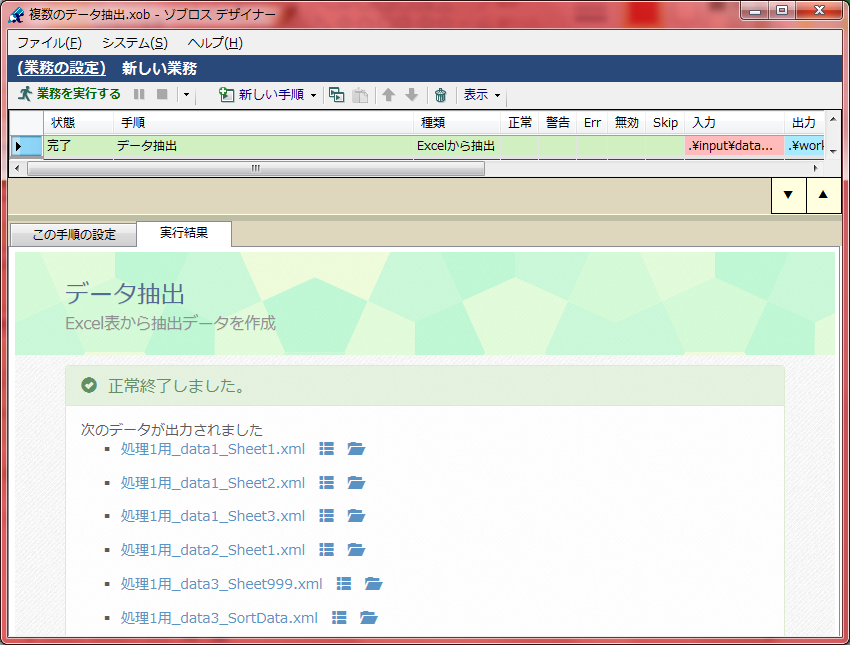The image size is (850, 645).
Task: Click the output cell .¥worl
Action: [x=804, y=146]
